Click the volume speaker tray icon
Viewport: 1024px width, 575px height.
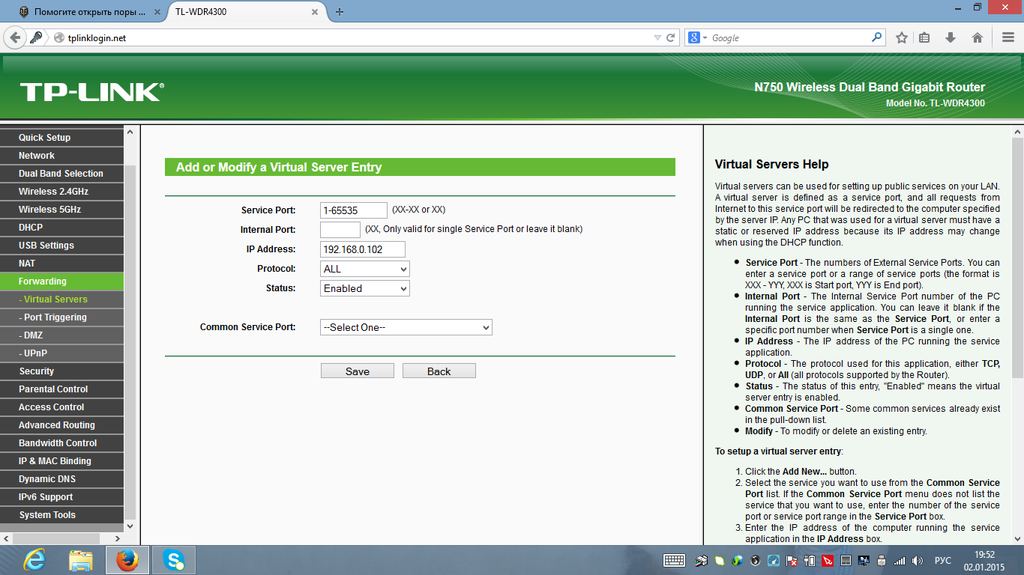(917, 561)
